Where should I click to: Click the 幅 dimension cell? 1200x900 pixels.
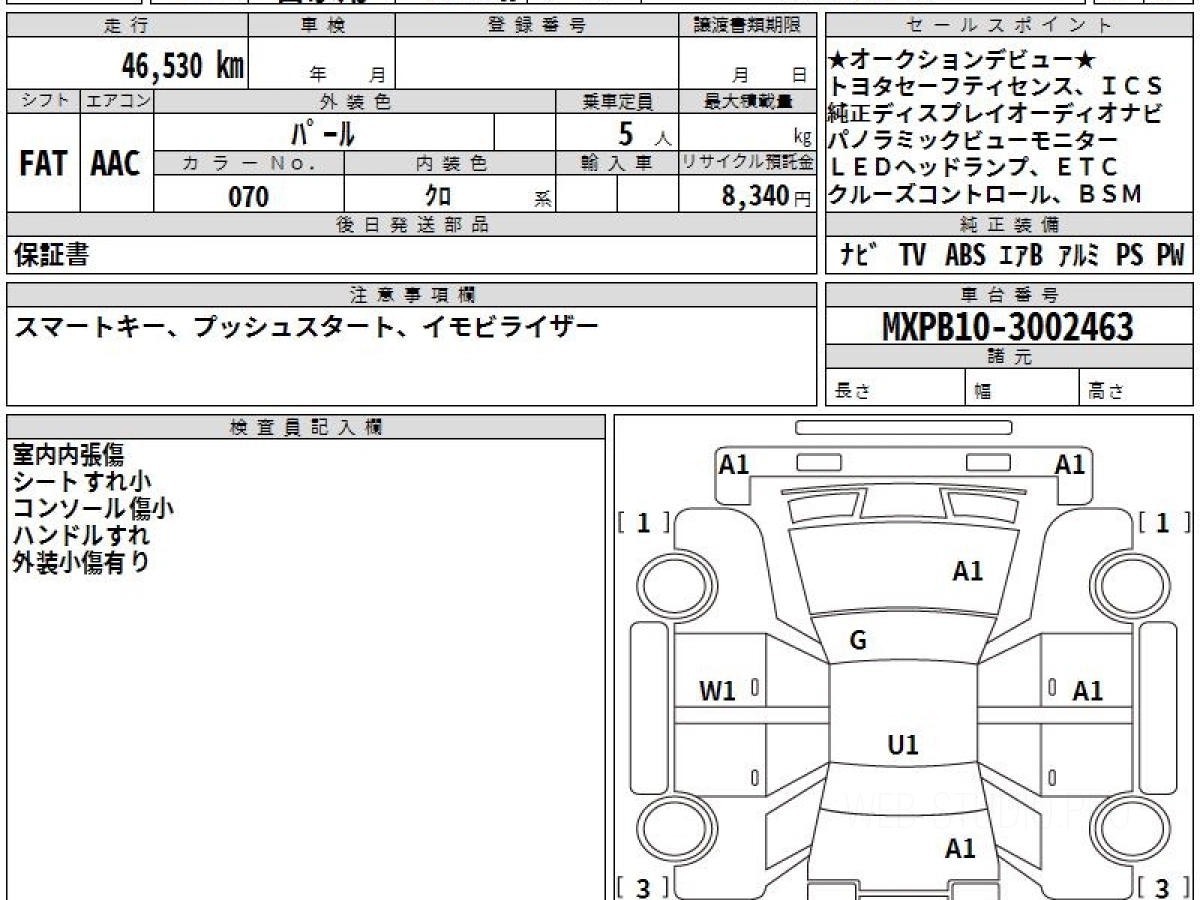1022,388
